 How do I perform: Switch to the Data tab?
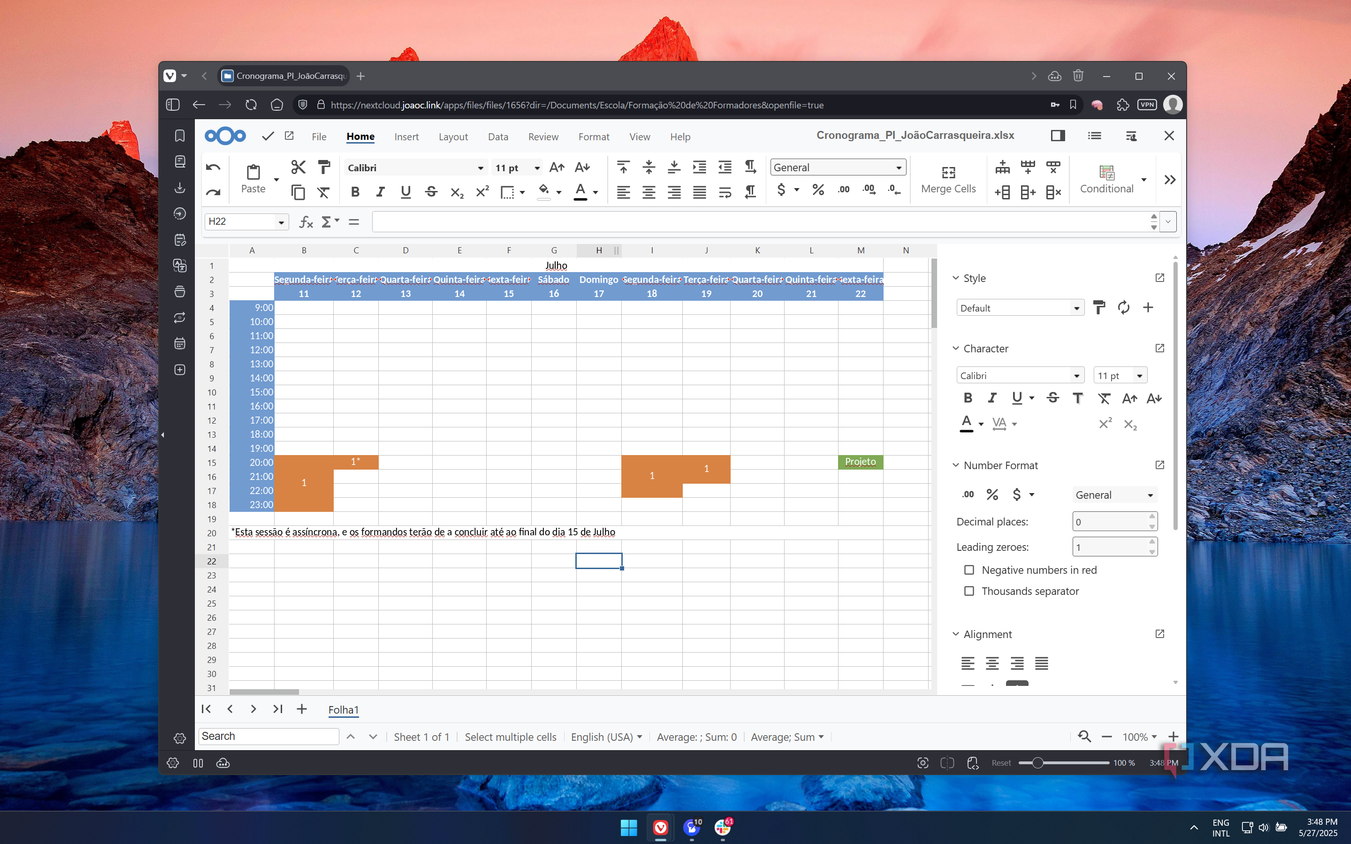[498, 137]
